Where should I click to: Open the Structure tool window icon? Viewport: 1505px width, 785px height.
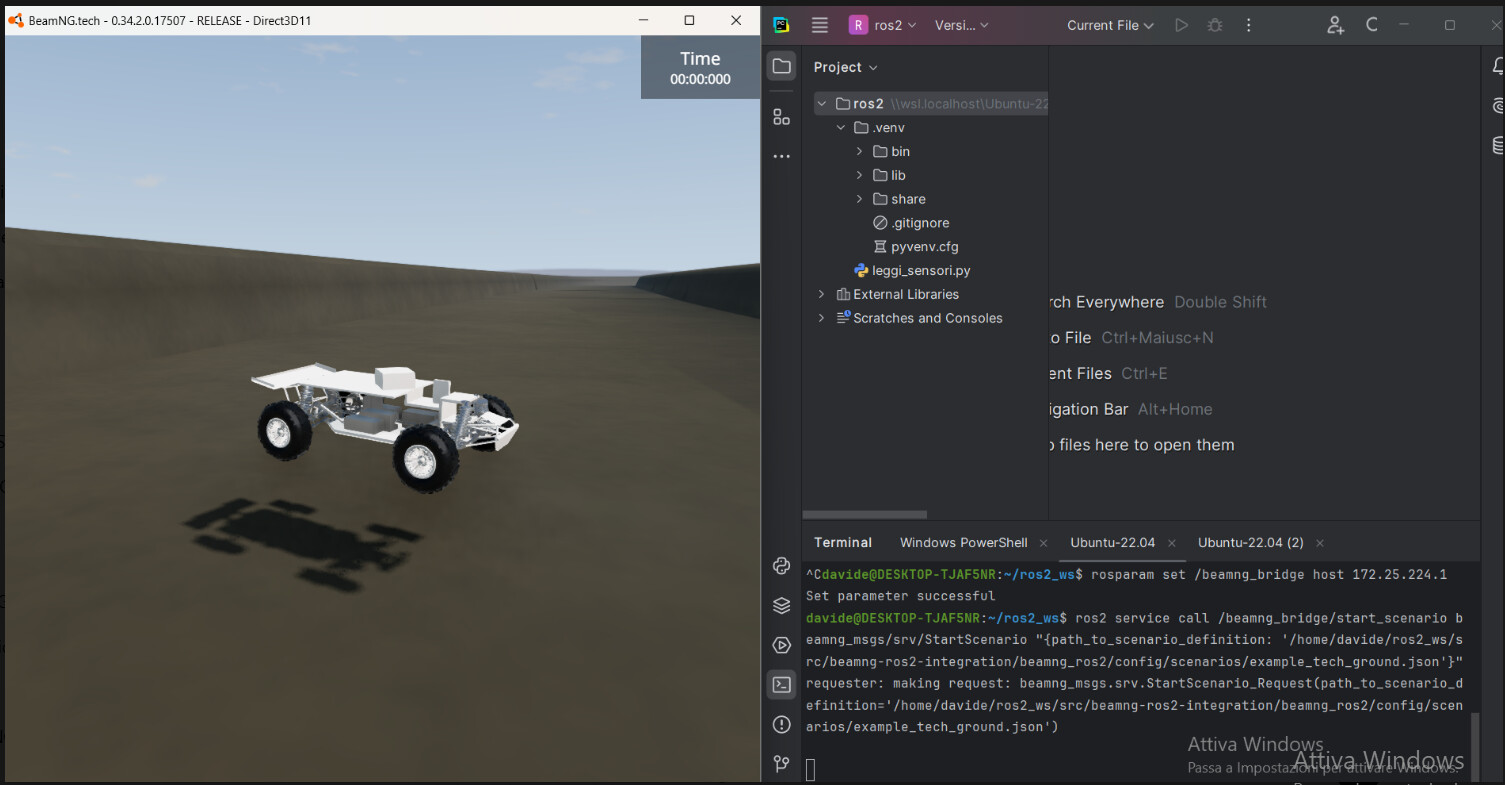(782, 117)
